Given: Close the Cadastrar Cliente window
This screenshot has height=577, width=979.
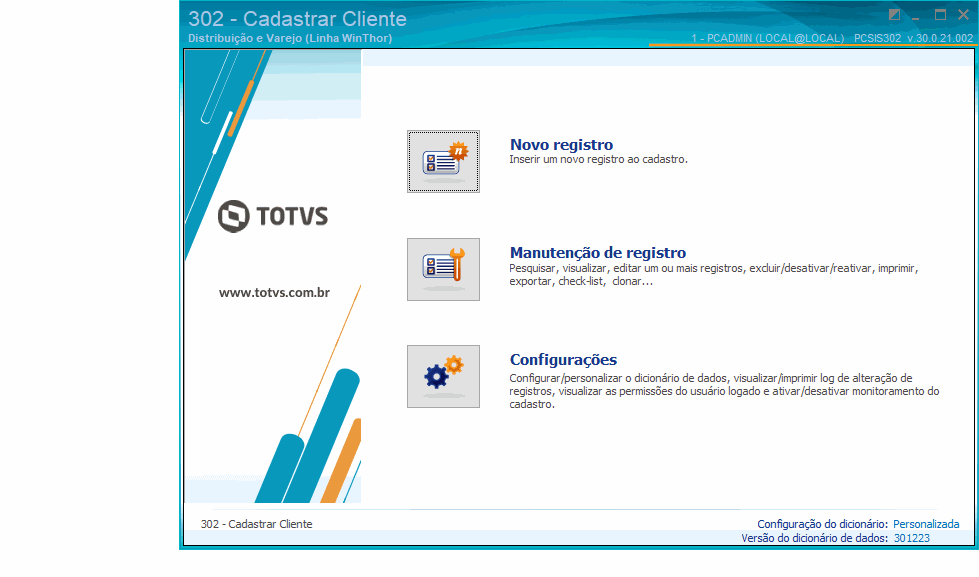Looking at the screenshot, I should 963,15.
